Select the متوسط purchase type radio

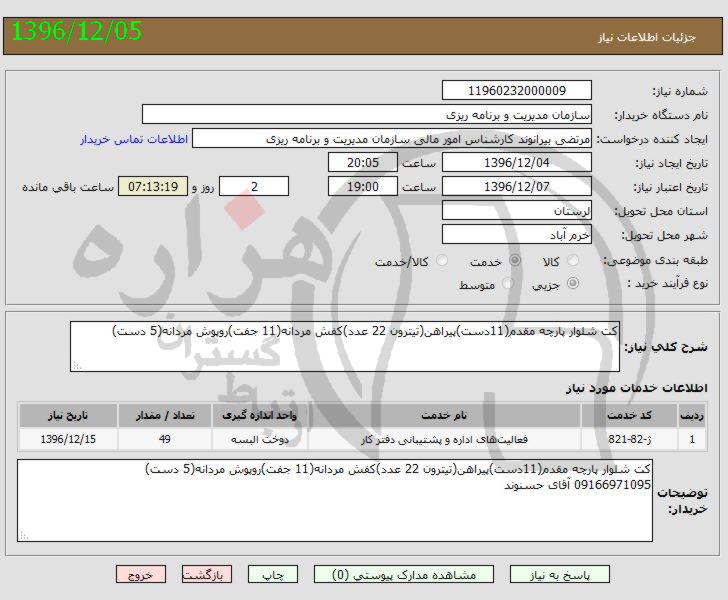point(507,283)
